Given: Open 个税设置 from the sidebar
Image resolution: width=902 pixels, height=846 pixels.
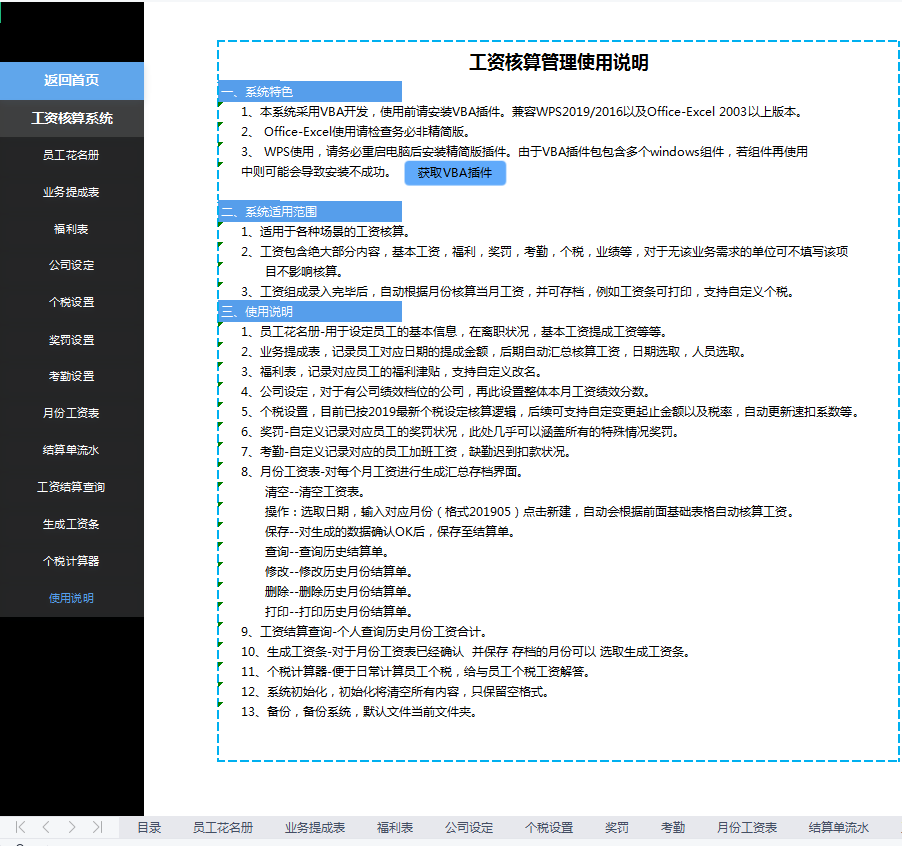Looking at the screenshot, I should coord(72,302).
